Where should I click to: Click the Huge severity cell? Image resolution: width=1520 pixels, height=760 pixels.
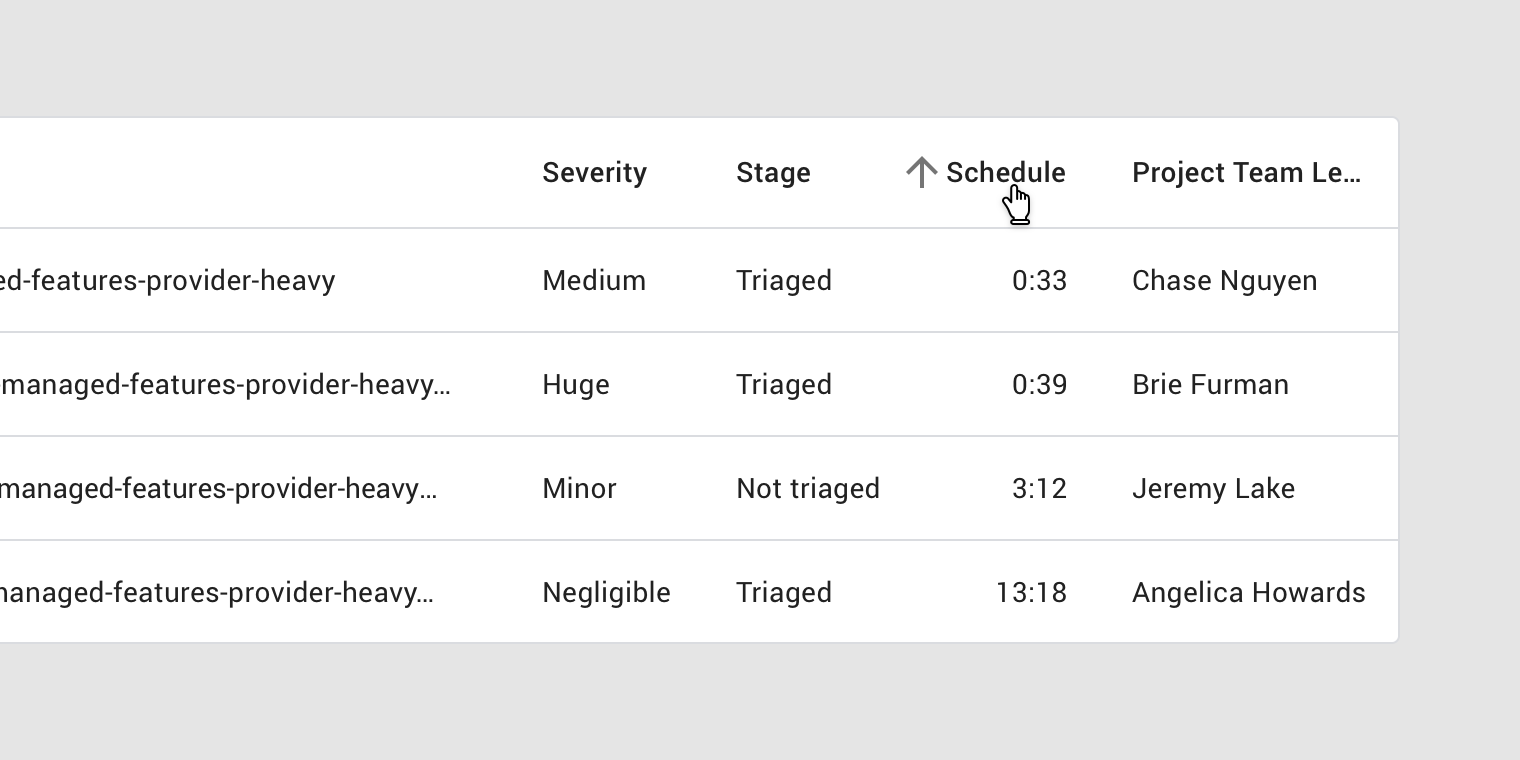(x=575, y=385)
